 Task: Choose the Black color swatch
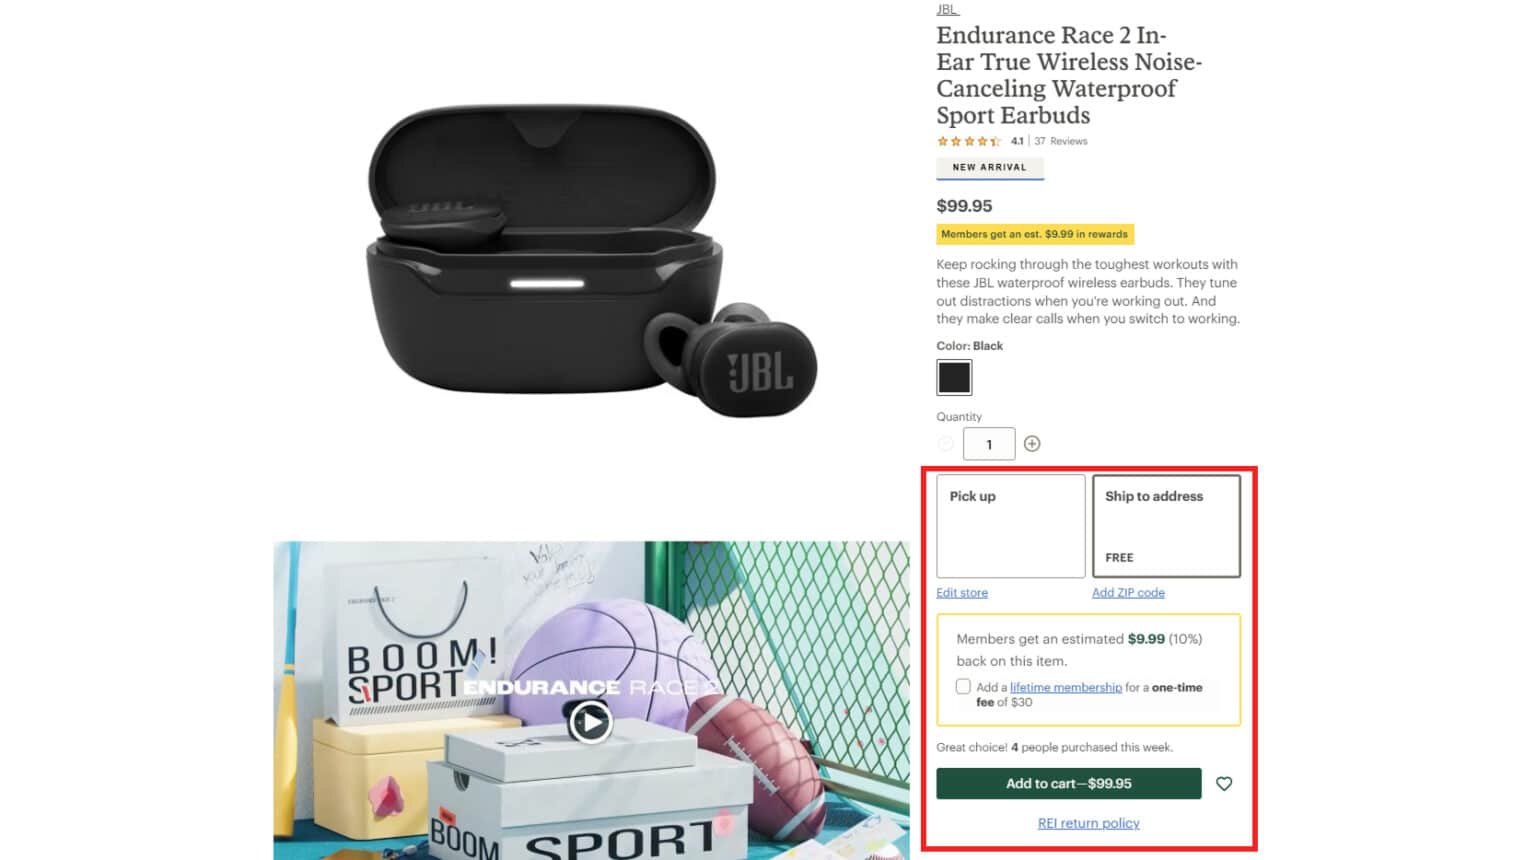tap(954, 377)
